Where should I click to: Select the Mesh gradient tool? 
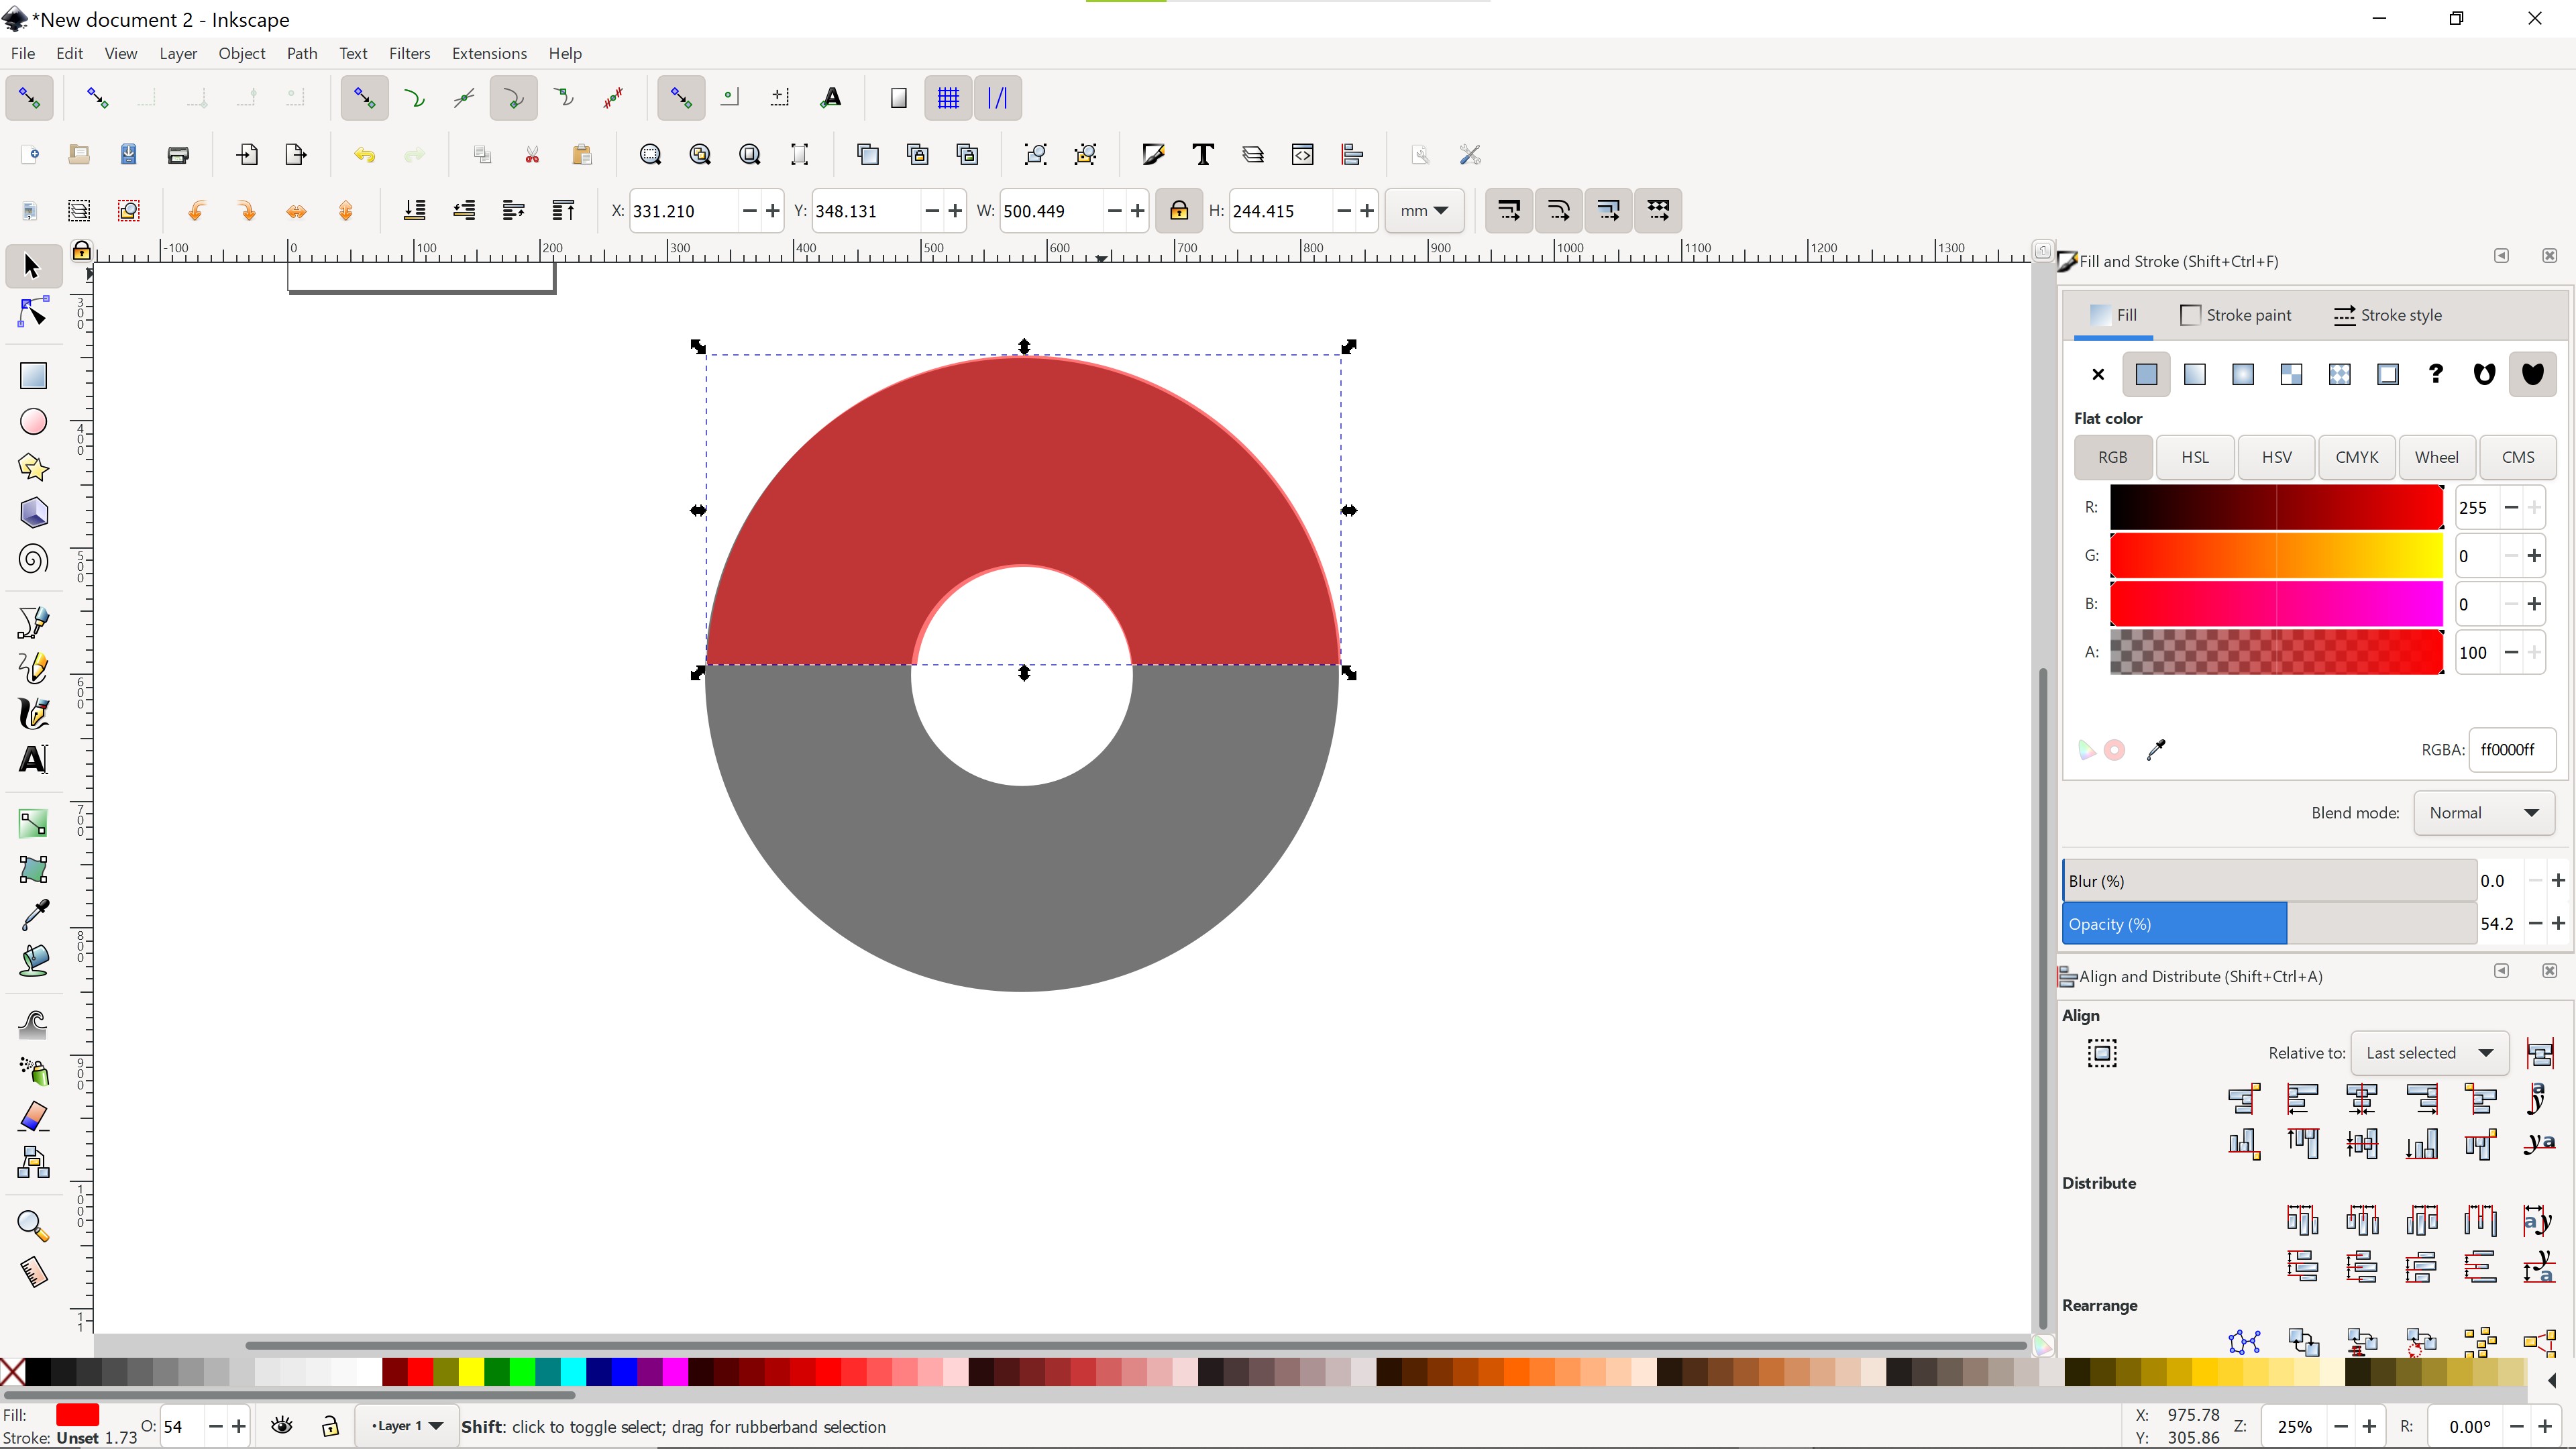coord(33,869)
